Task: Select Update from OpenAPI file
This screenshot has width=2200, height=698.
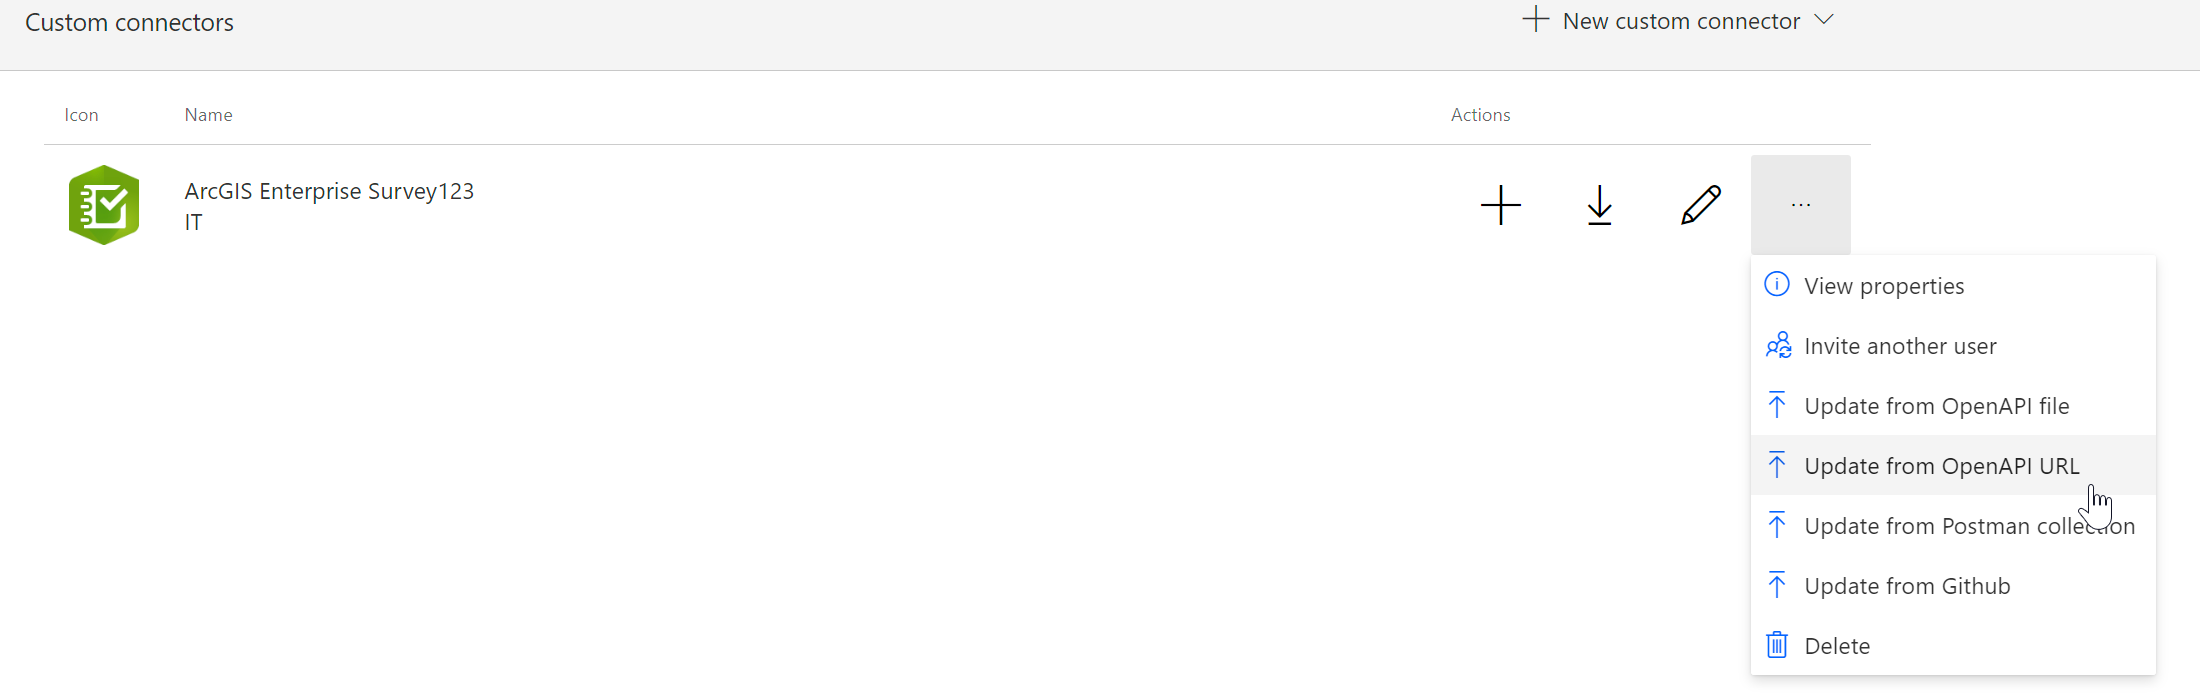Action: (1936, 406)
